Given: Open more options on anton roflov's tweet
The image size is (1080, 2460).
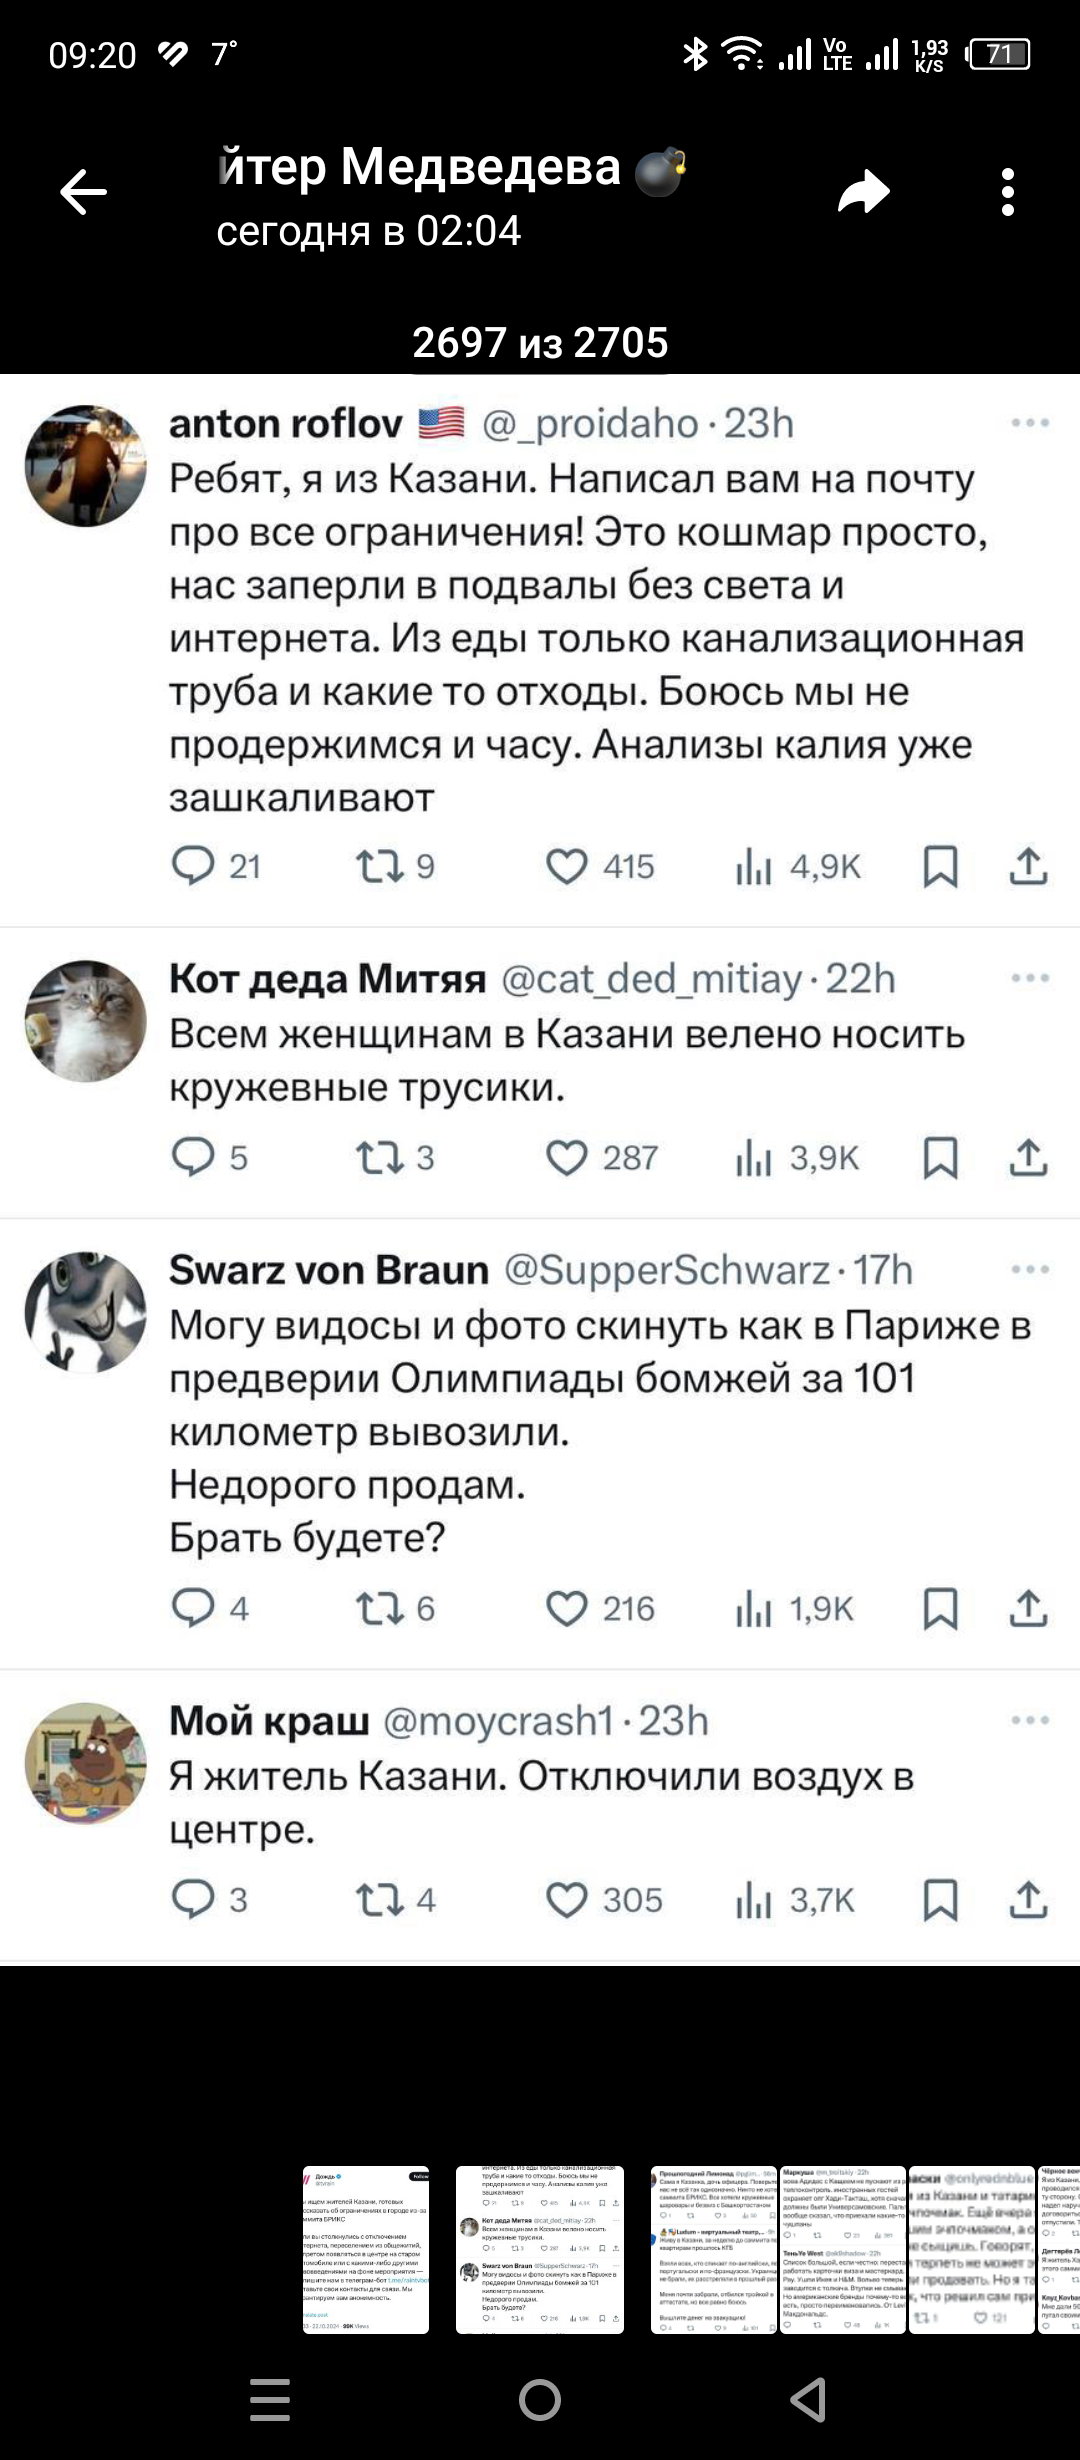Looking at the screenshot, I should click(1030, 423).
